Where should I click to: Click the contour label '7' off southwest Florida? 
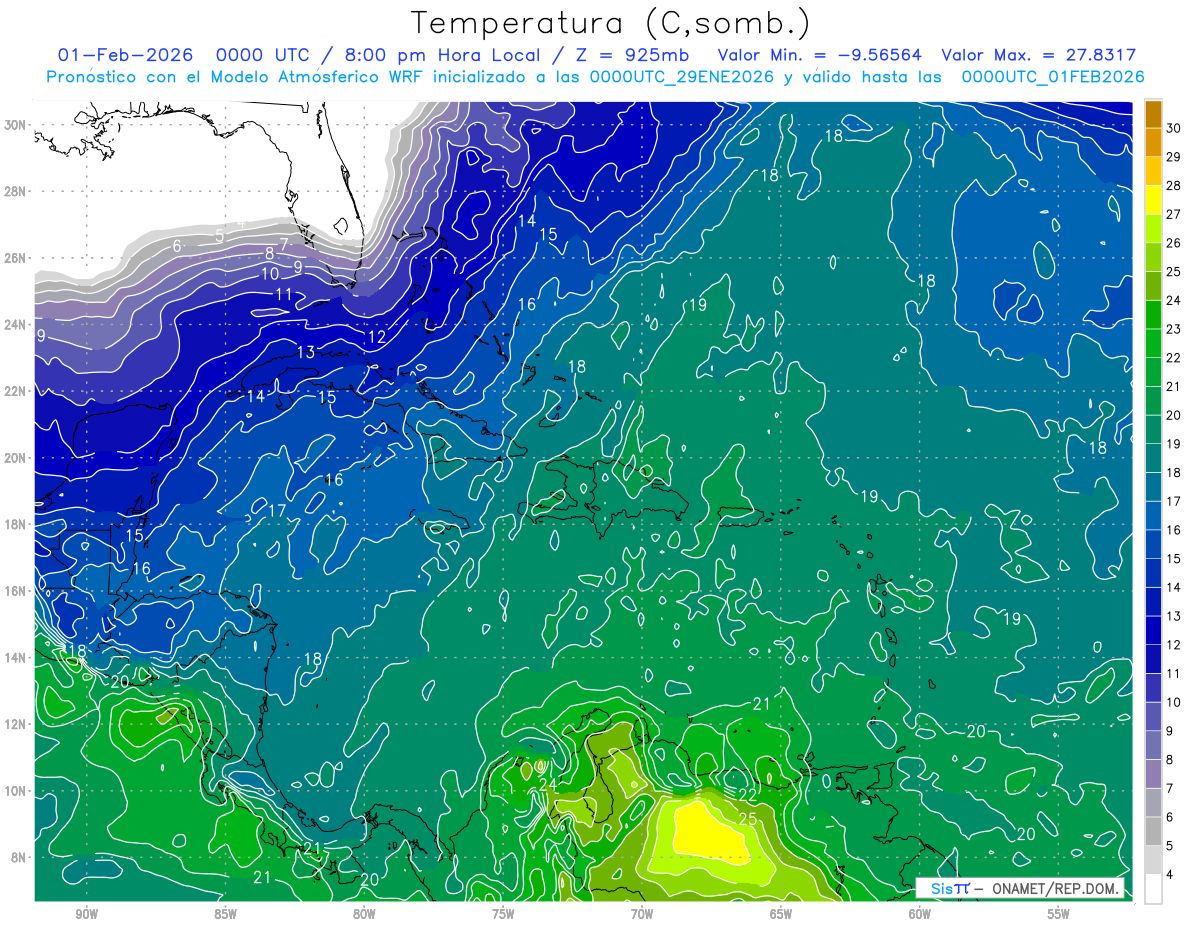(x=283, y=243)
